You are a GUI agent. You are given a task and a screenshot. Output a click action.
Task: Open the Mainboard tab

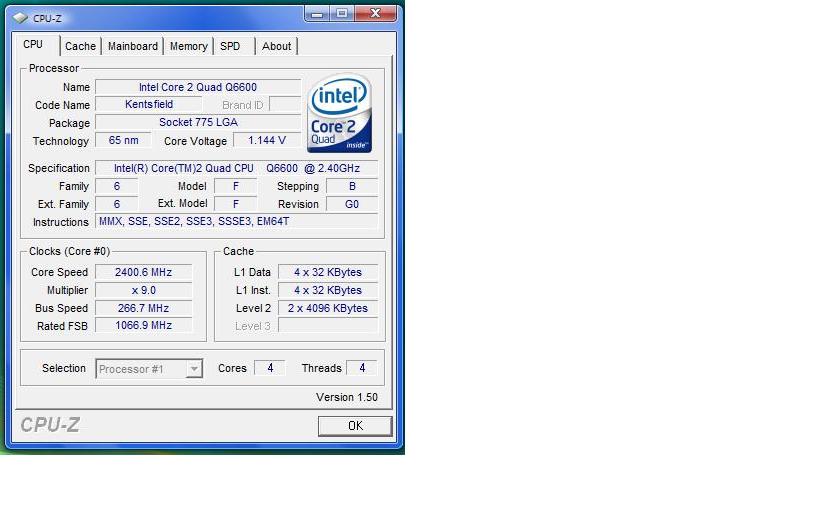click(x=133, y=47)
